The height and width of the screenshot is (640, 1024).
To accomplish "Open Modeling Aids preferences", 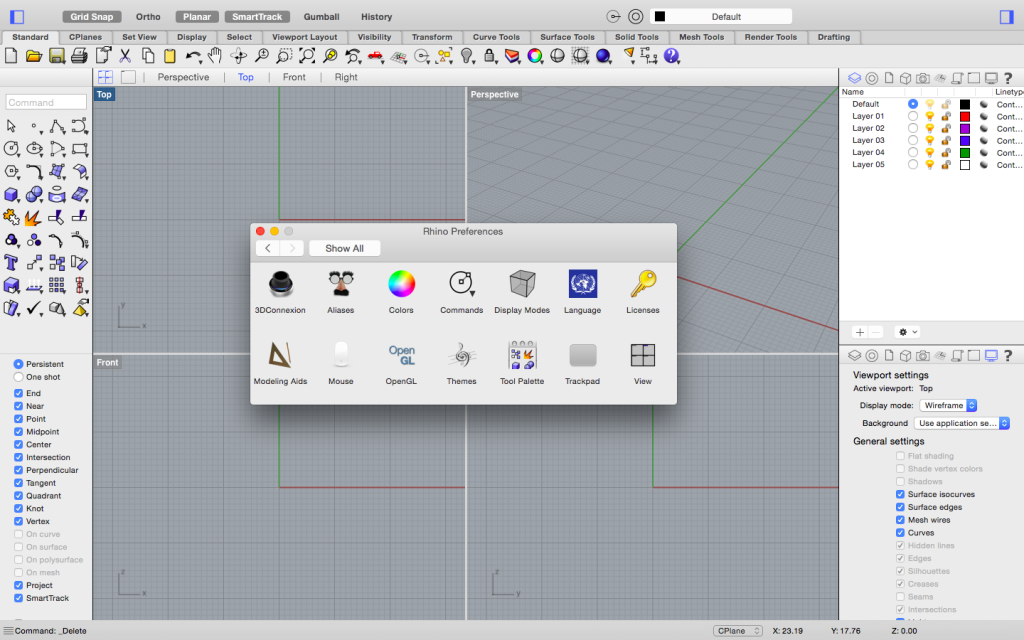I will tap(280, 362).
